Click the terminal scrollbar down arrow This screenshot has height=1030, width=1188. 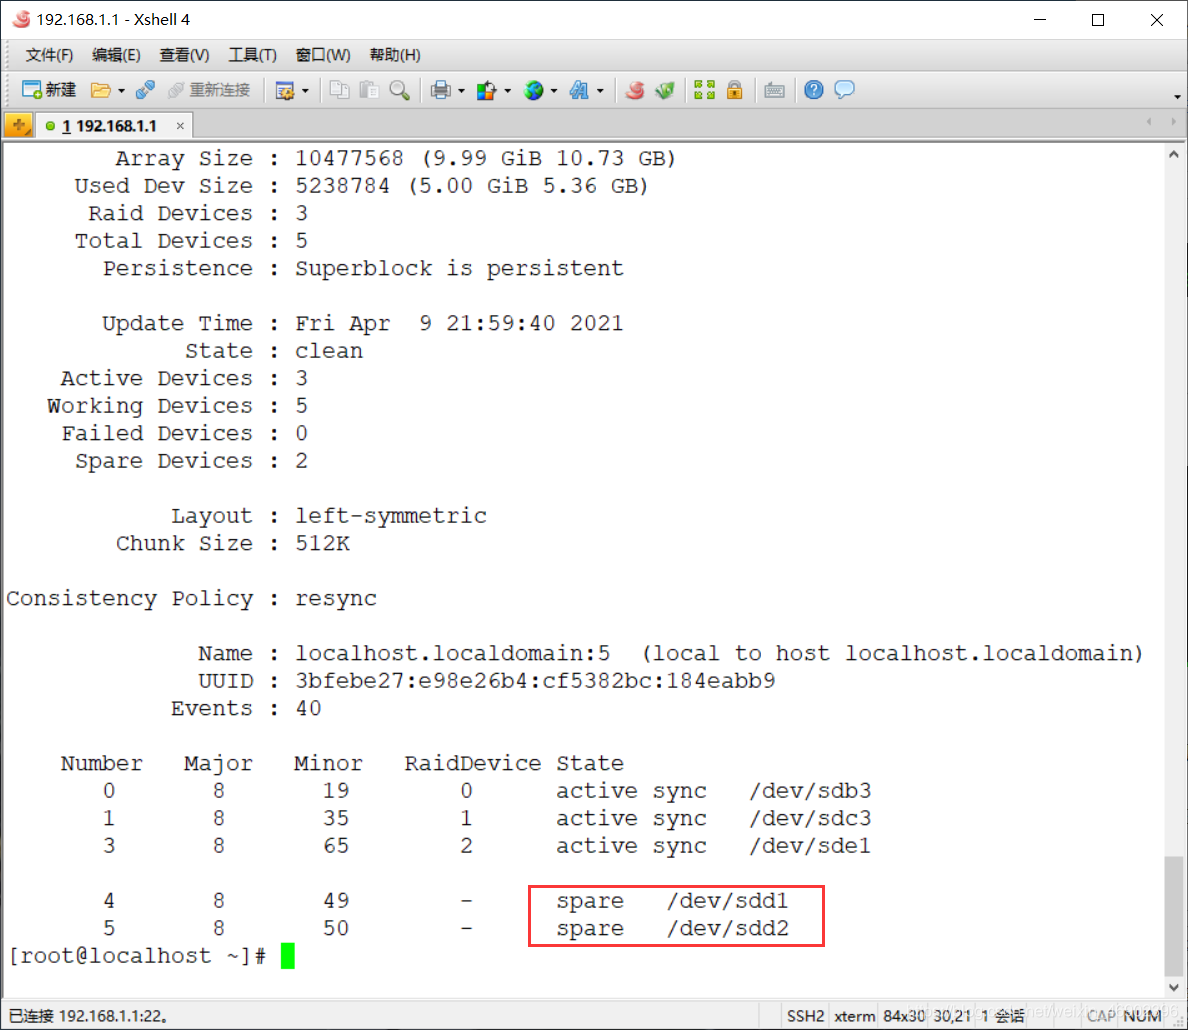click(x=1174, y=988)
